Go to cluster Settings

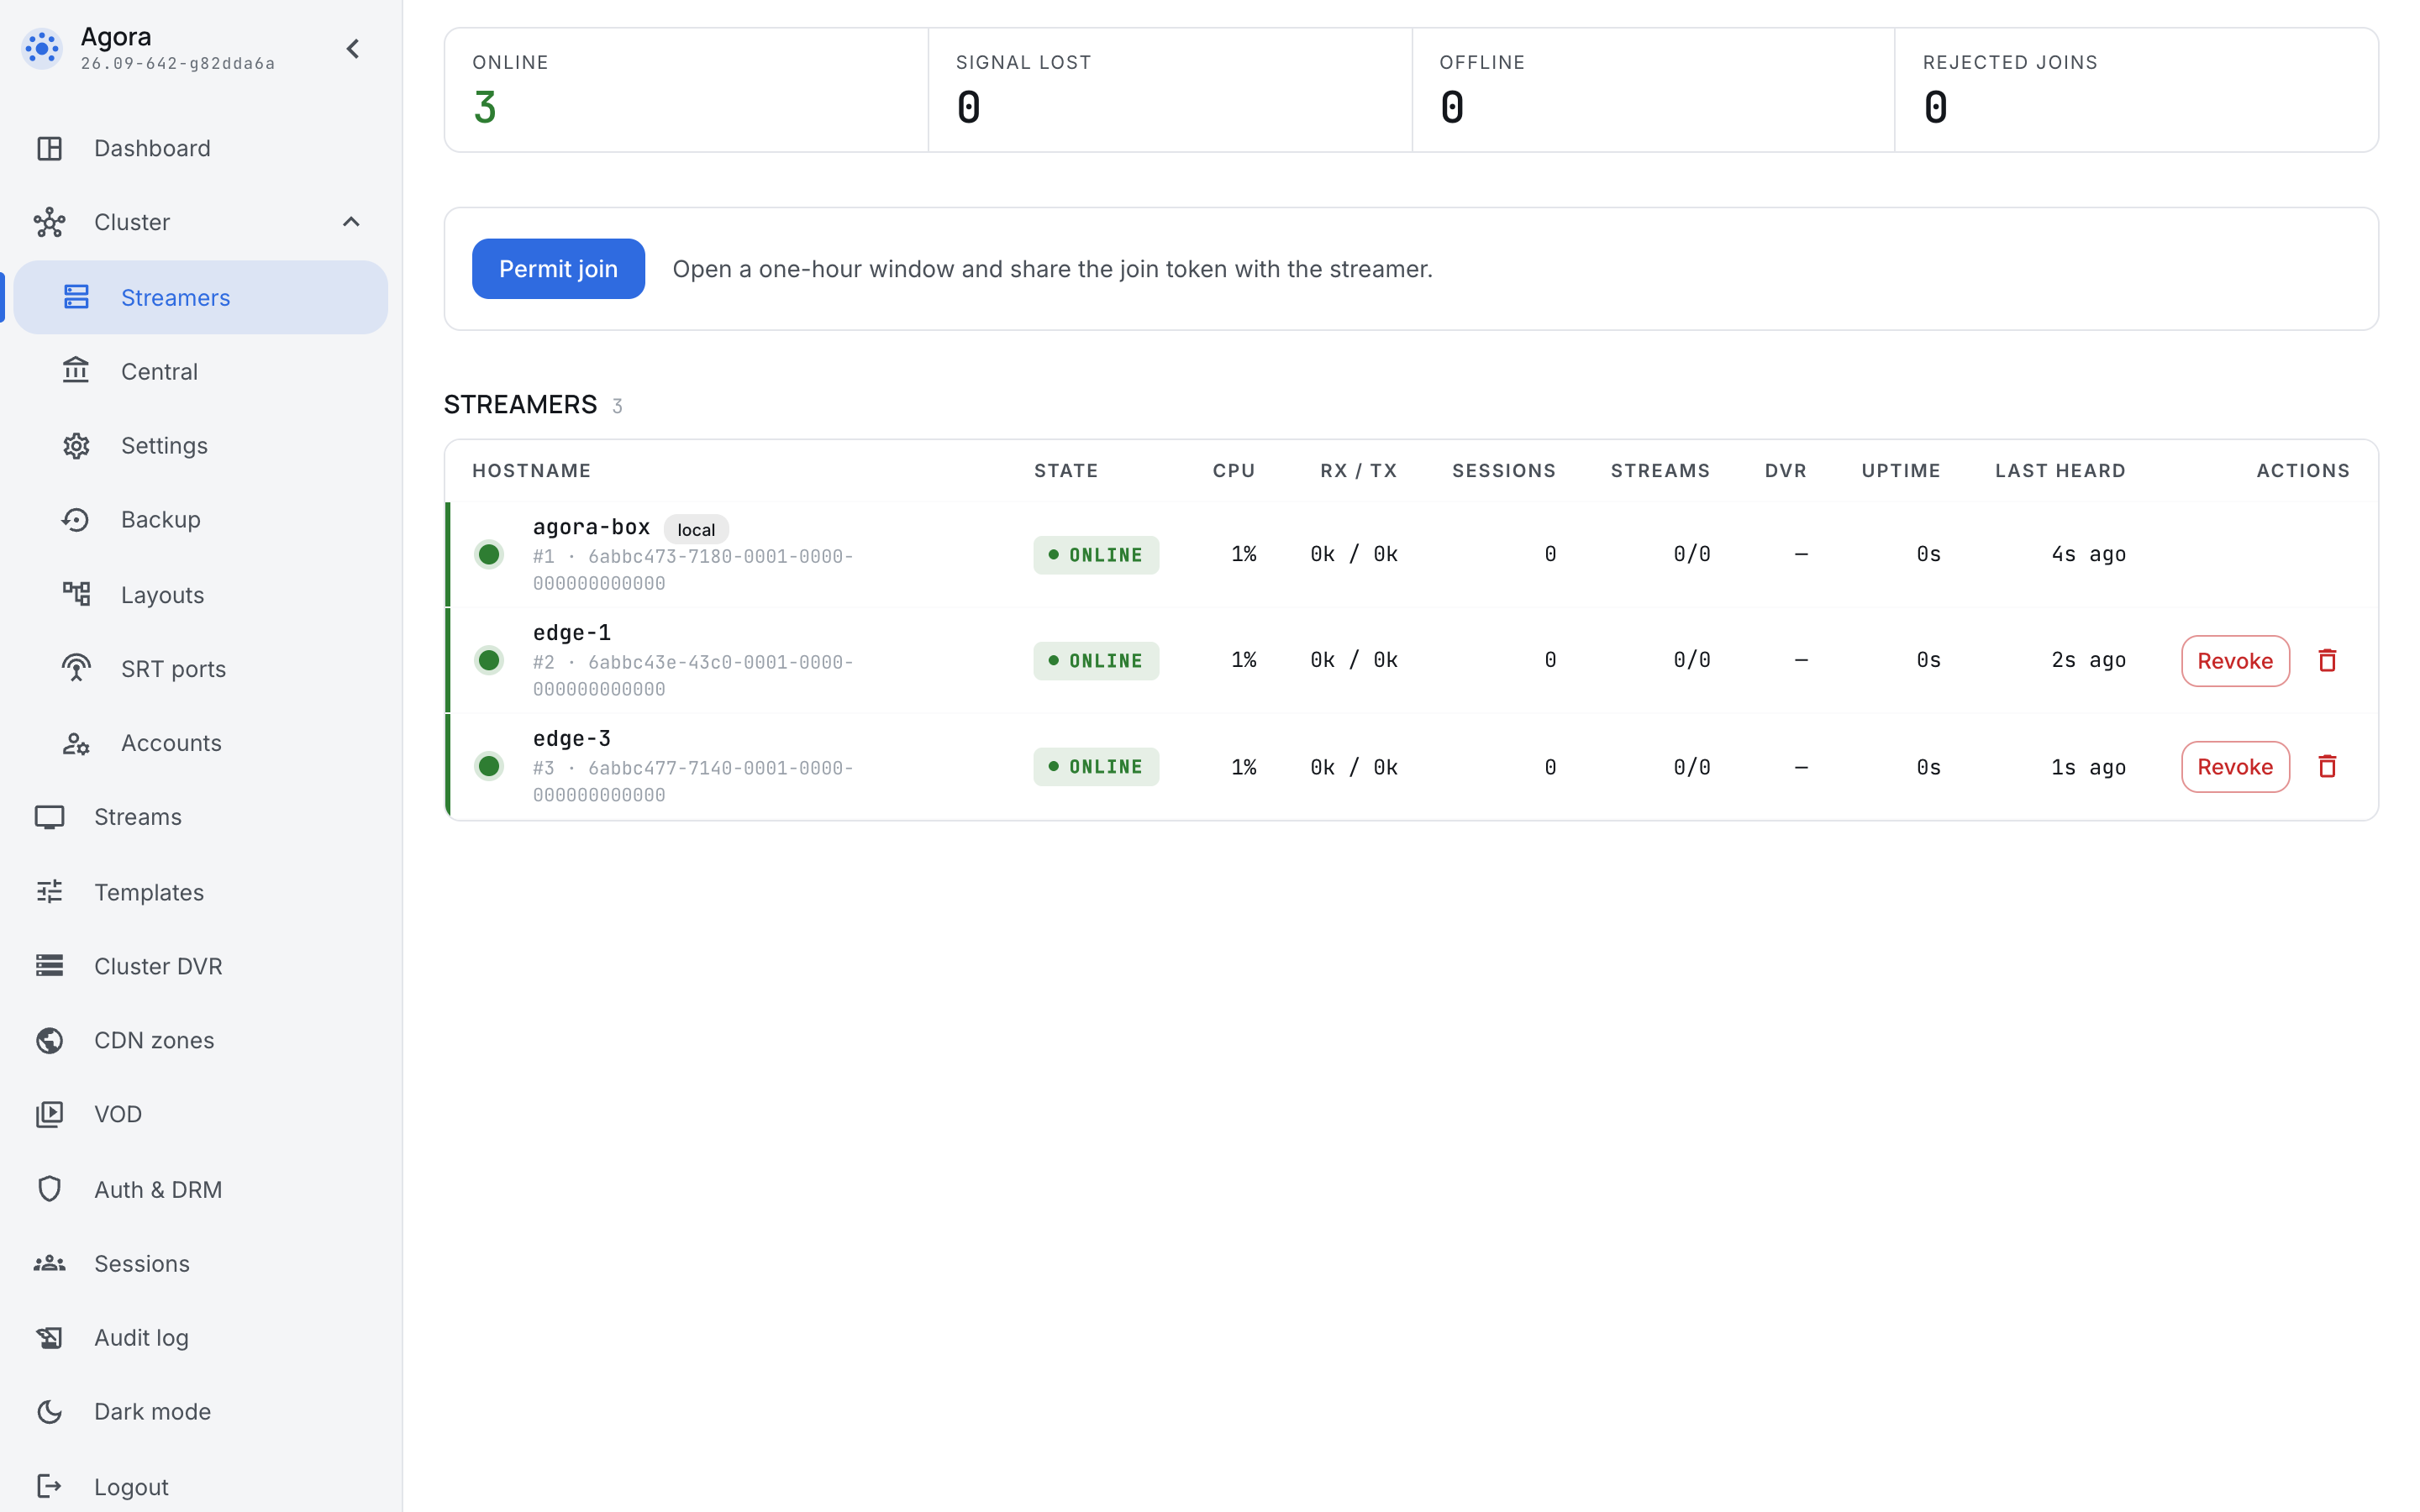click(x=200, y=445)
